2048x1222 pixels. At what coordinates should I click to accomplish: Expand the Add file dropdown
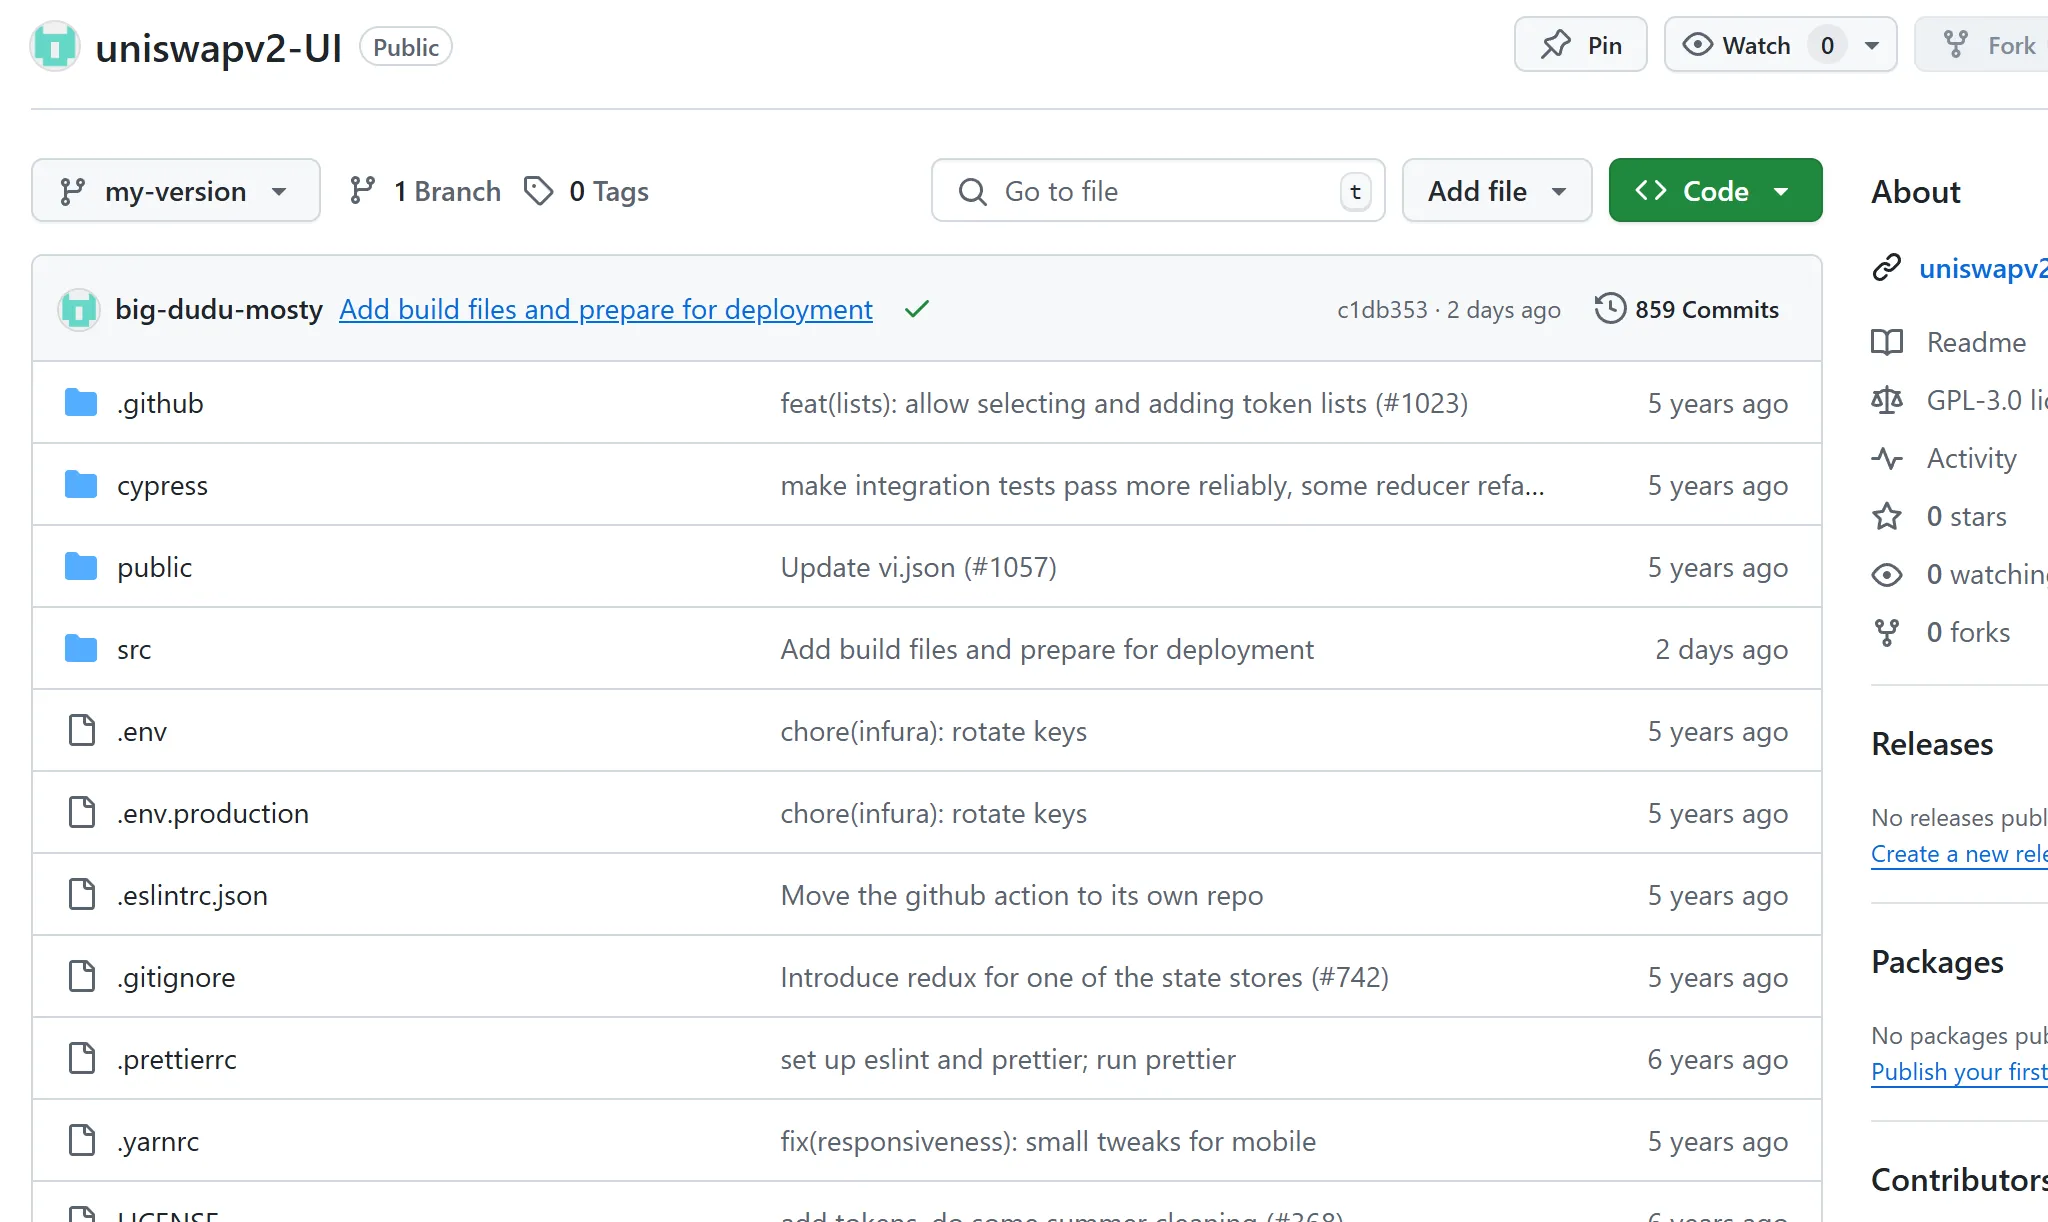pos(1496,191)
